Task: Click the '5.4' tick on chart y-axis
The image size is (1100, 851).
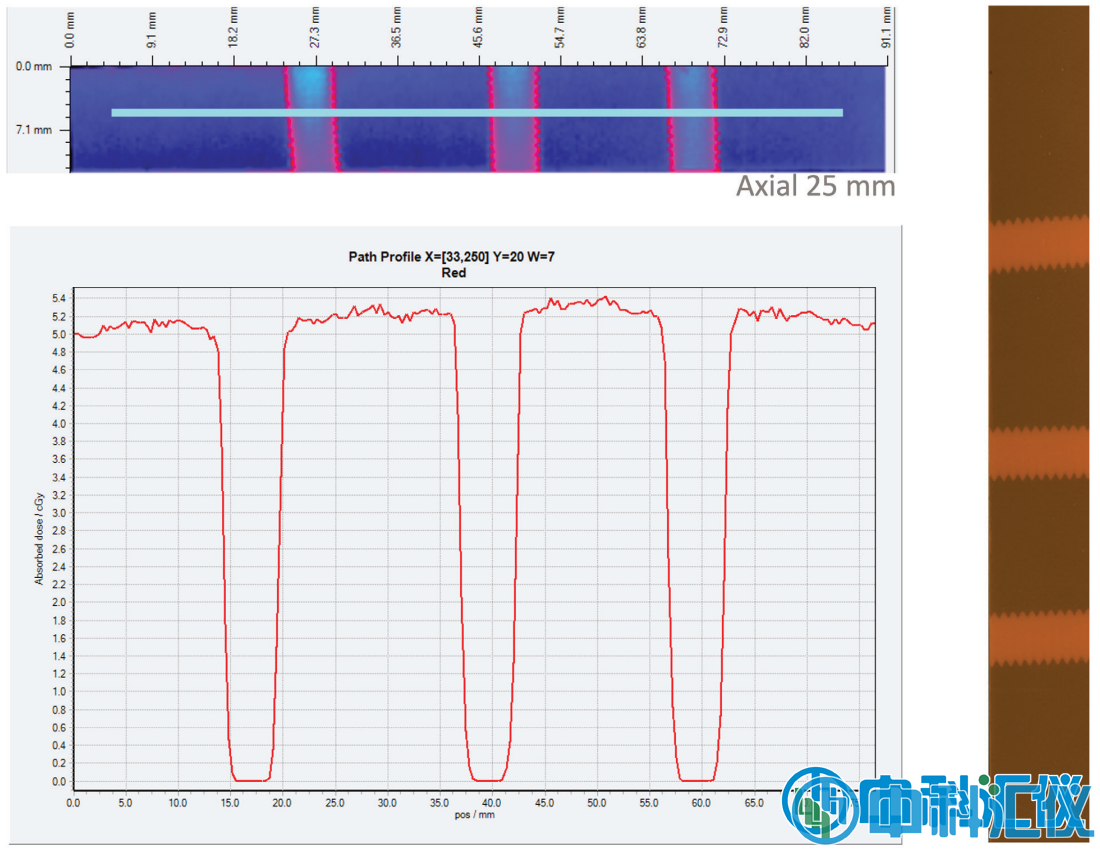Action: (57, 299)
